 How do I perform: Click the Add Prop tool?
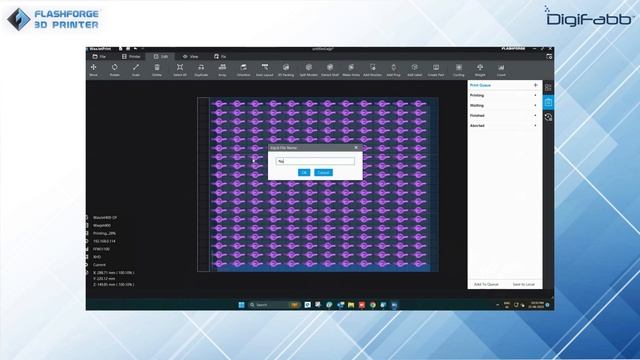coord(393,70)
